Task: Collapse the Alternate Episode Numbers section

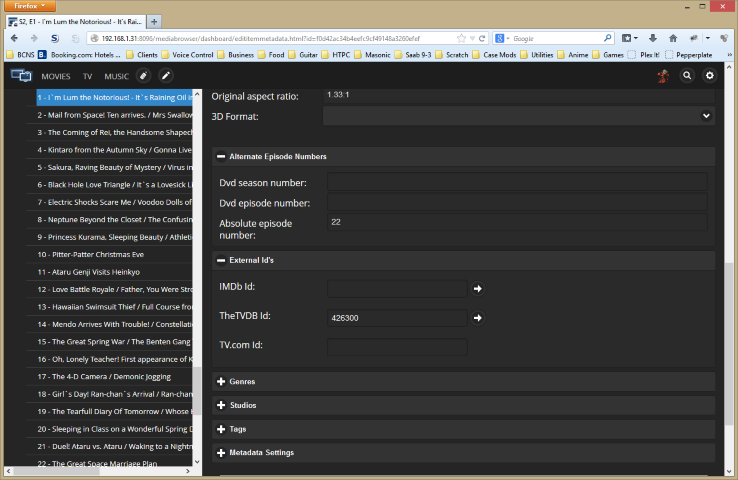Action: click(220, 157)
